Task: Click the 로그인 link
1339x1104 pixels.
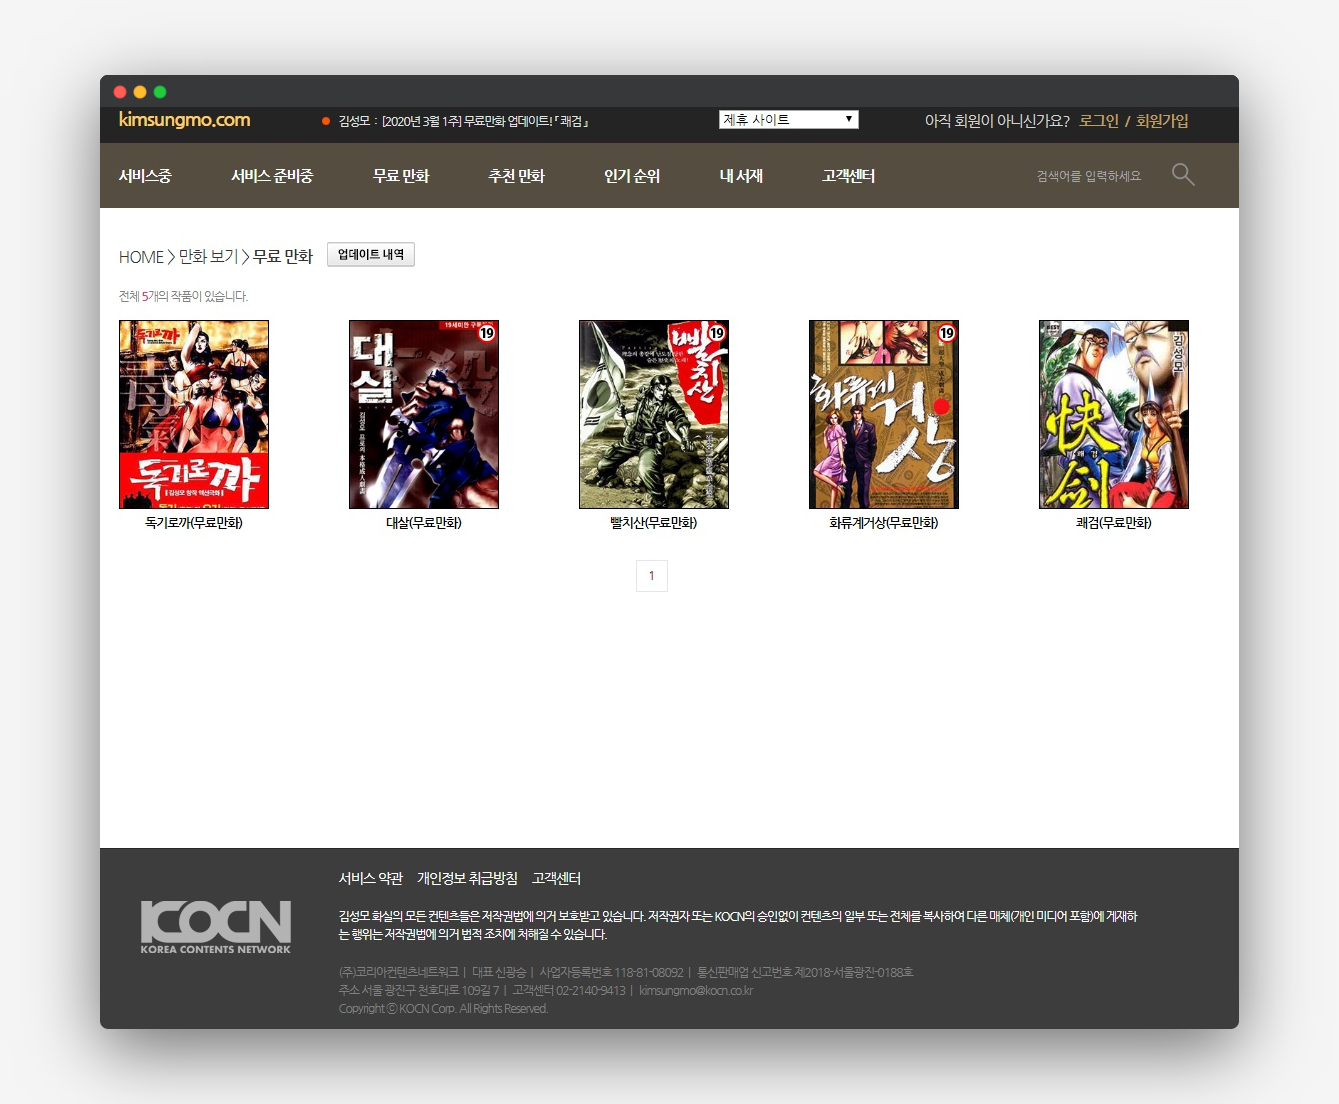Action: click(x=1099, y=121)
